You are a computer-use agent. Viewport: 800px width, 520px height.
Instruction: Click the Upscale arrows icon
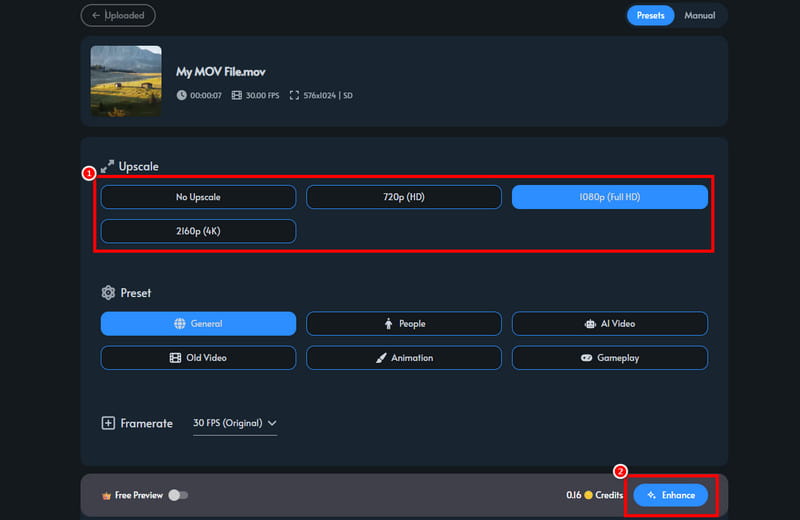(108, 166)
